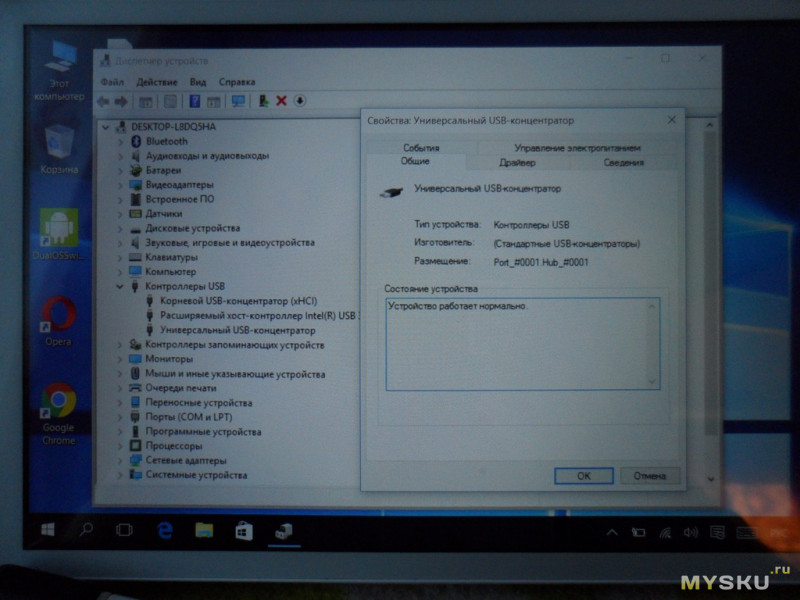Expand the Дисковые устройства node

[121, 229]
